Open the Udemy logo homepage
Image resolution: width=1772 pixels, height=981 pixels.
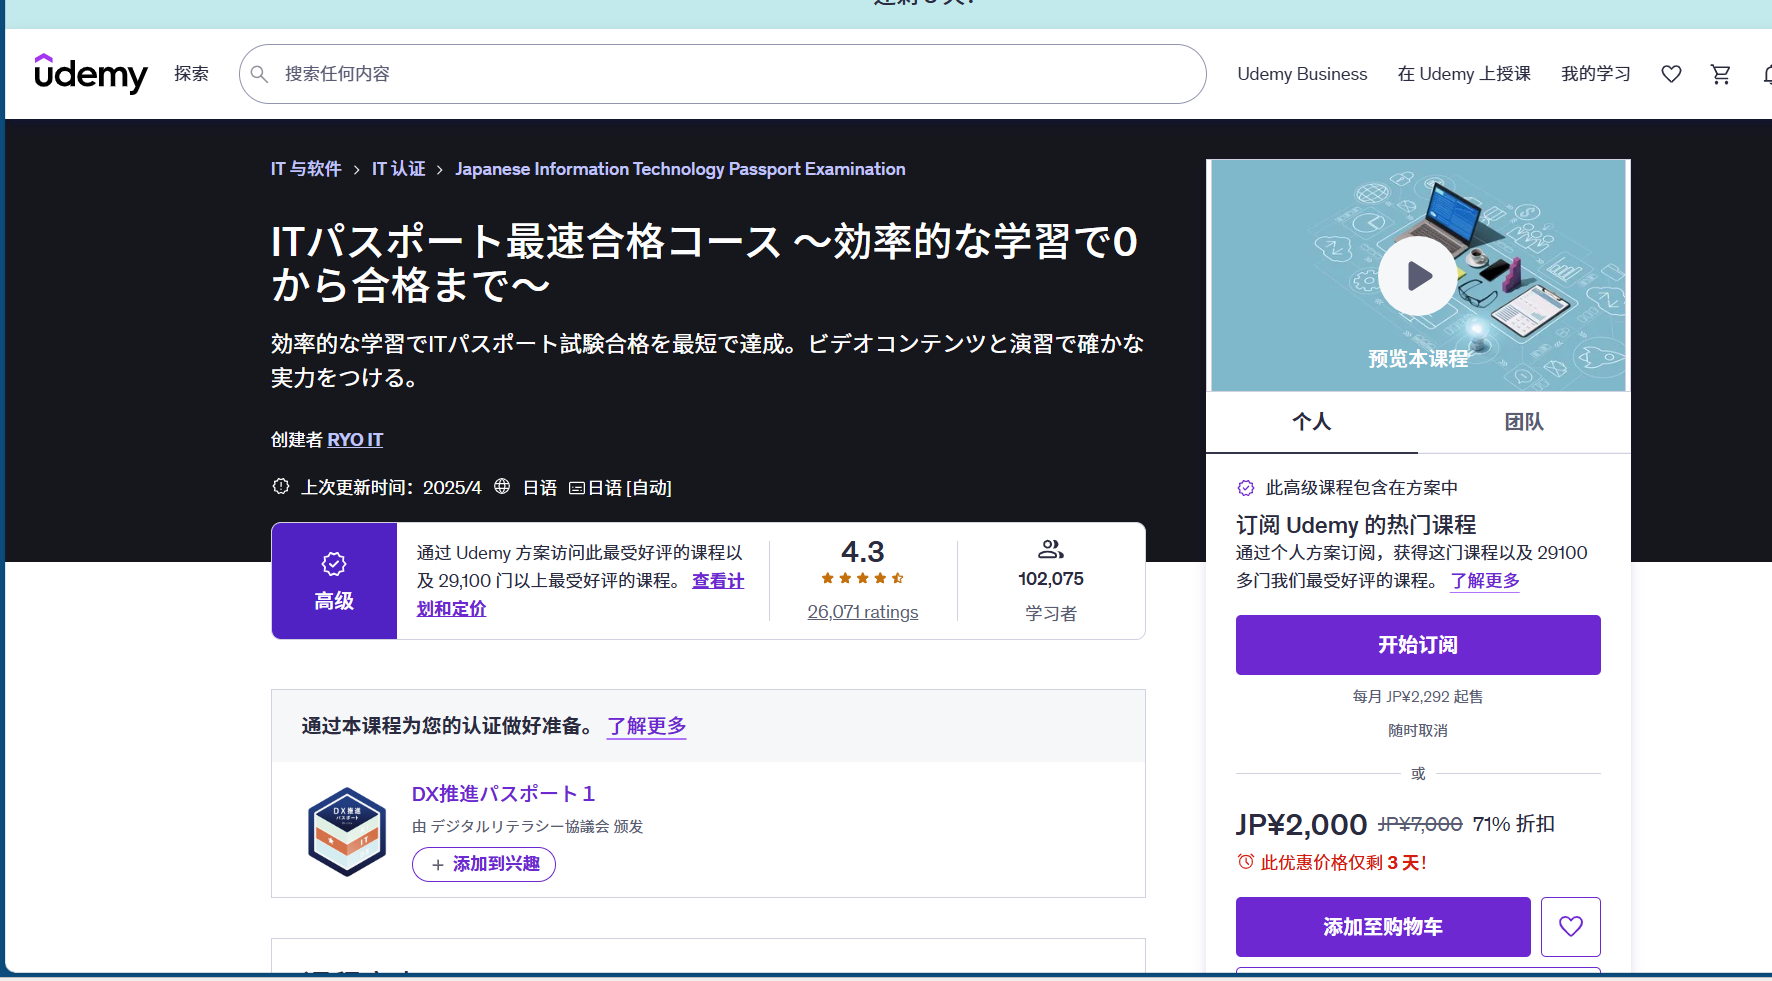tap(91, 74)
